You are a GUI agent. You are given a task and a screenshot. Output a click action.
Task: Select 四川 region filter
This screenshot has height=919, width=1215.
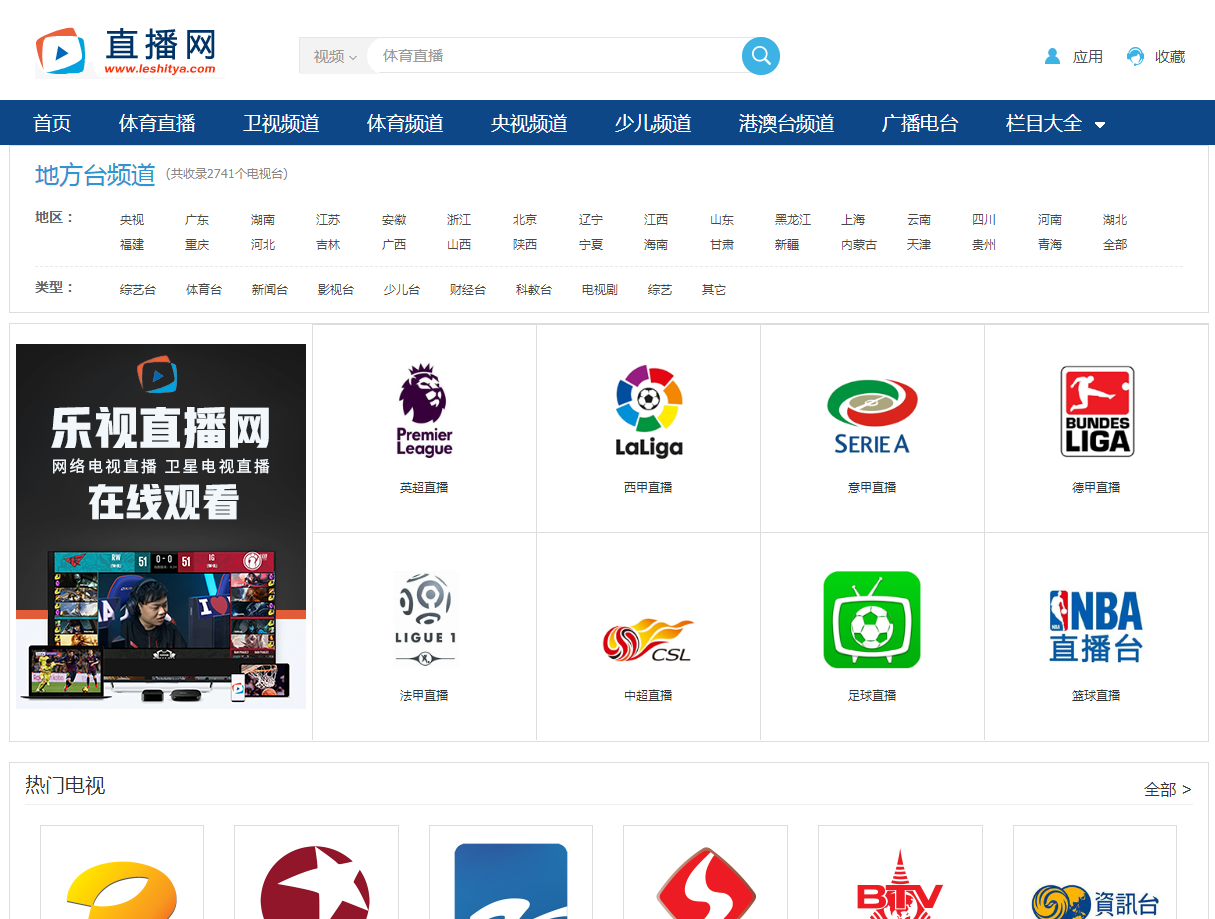pyautogui.click(x=984, y=219)
